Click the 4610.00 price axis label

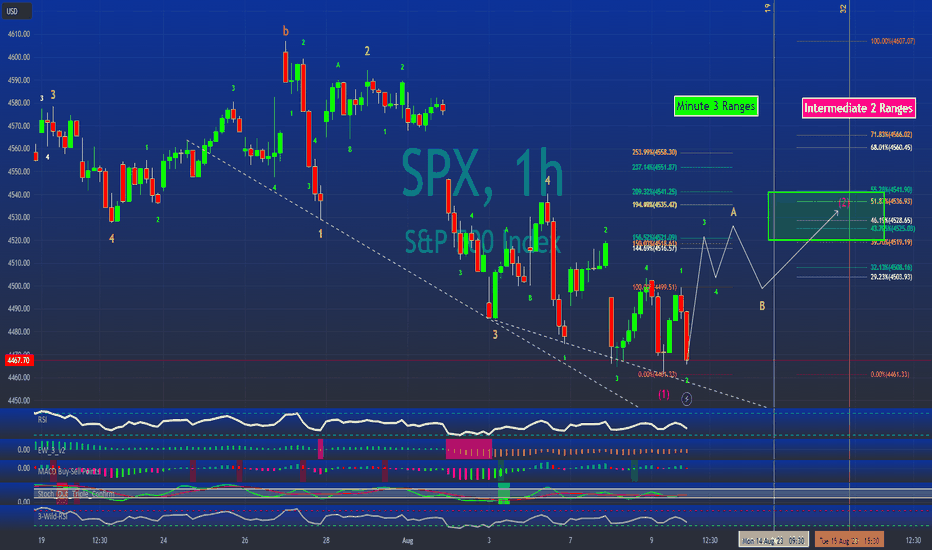[19, 34]
